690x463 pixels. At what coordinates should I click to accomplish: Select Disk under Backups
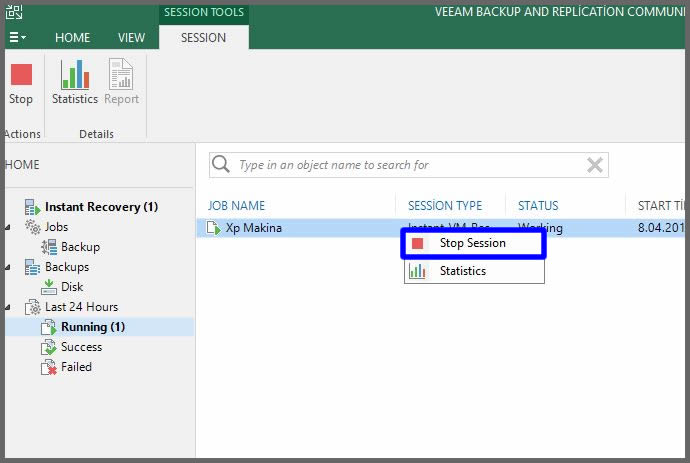pyautogui.click(x=72, y=287)
